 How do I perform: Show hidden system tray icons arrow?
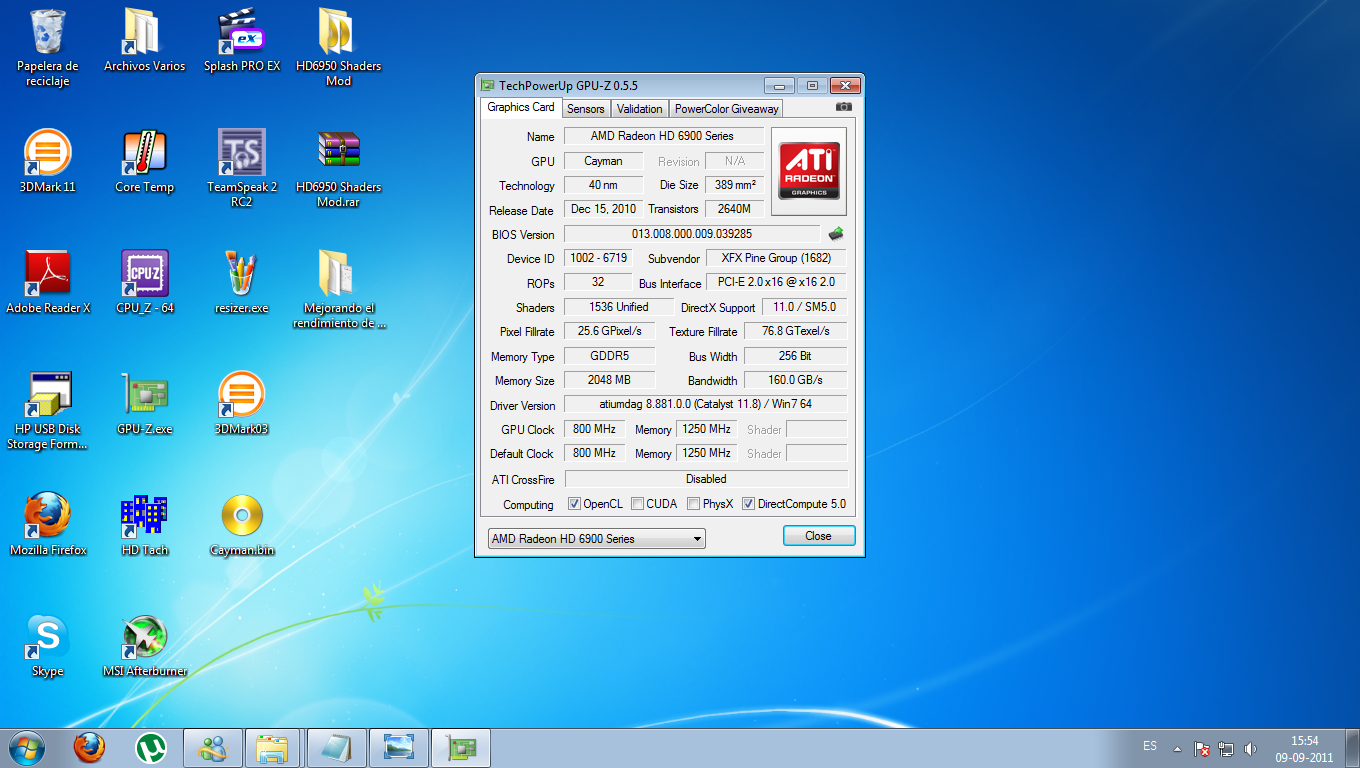(1177, 748)
